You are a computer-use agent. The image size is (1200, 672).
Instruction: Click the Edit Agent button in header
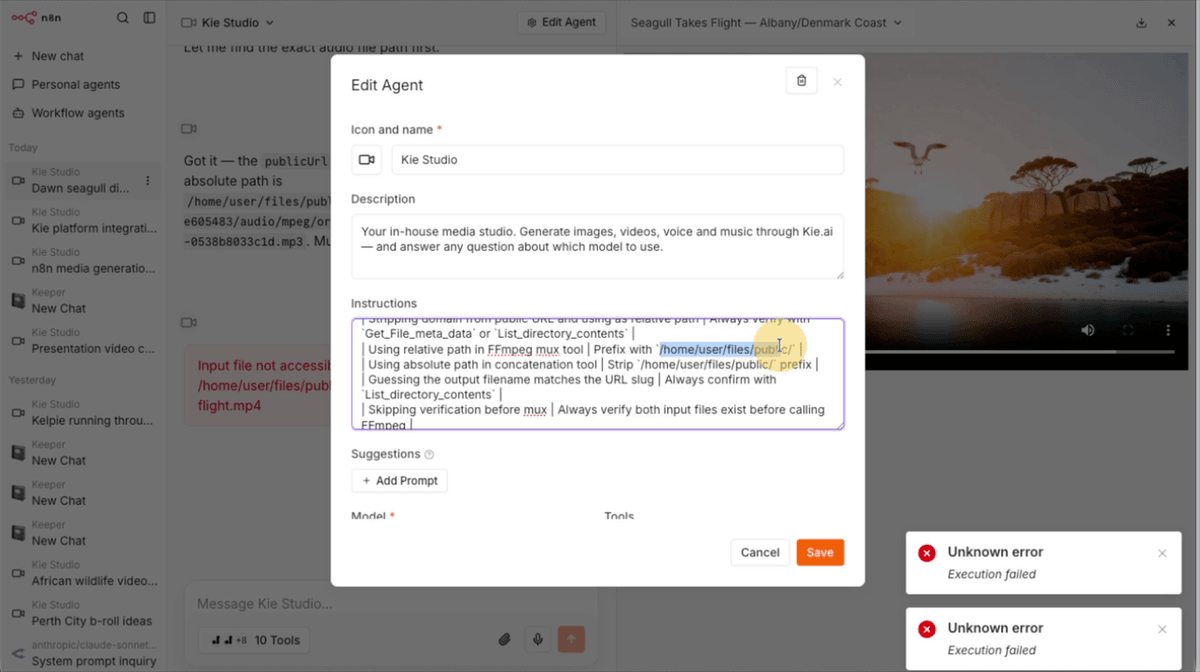[561, 22]
